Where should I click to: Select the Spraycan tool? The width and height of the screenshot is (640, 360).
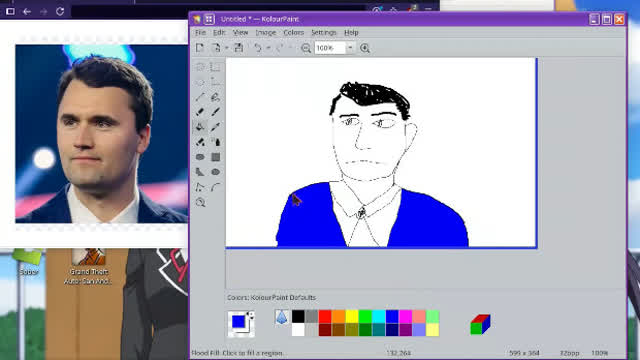coord(216,142)
